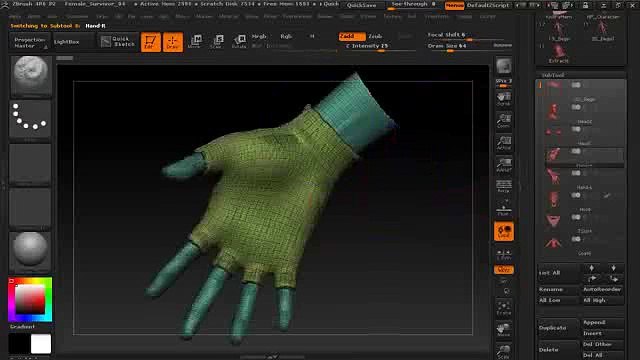Click the L.Sym icon
The image size is (640, 360).
coord(504,254)
